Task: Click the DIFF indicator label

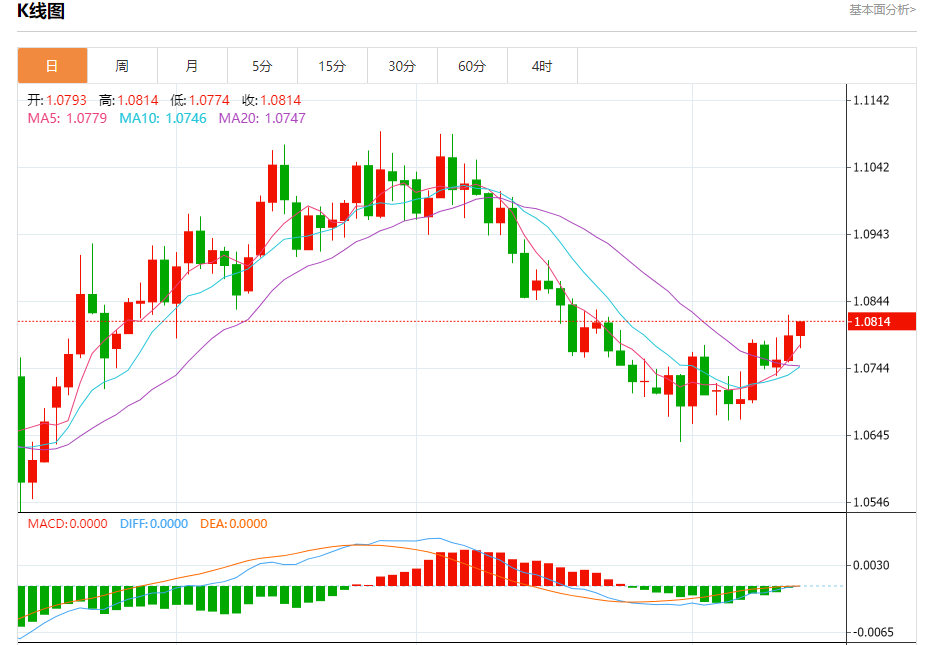Action: click(154, 524)
